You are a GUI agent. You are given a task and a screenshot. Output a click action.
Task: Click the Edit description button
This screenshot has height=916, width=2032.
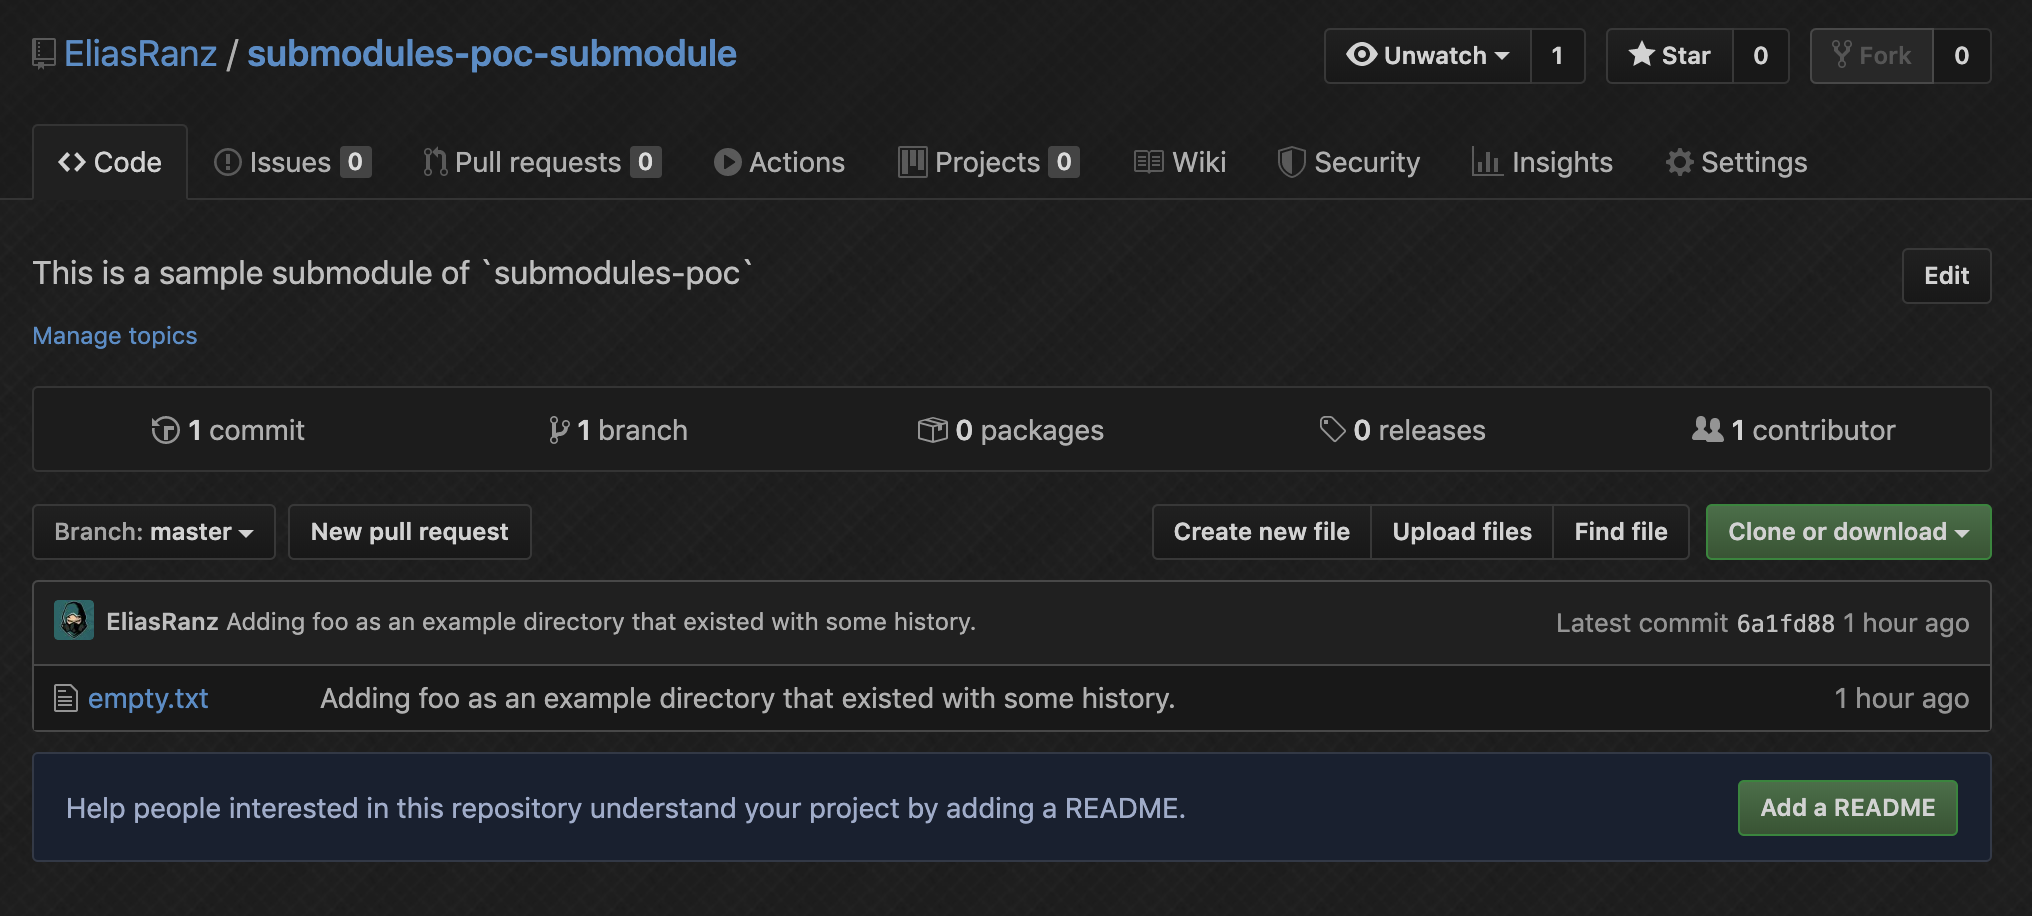[1946, 276]
